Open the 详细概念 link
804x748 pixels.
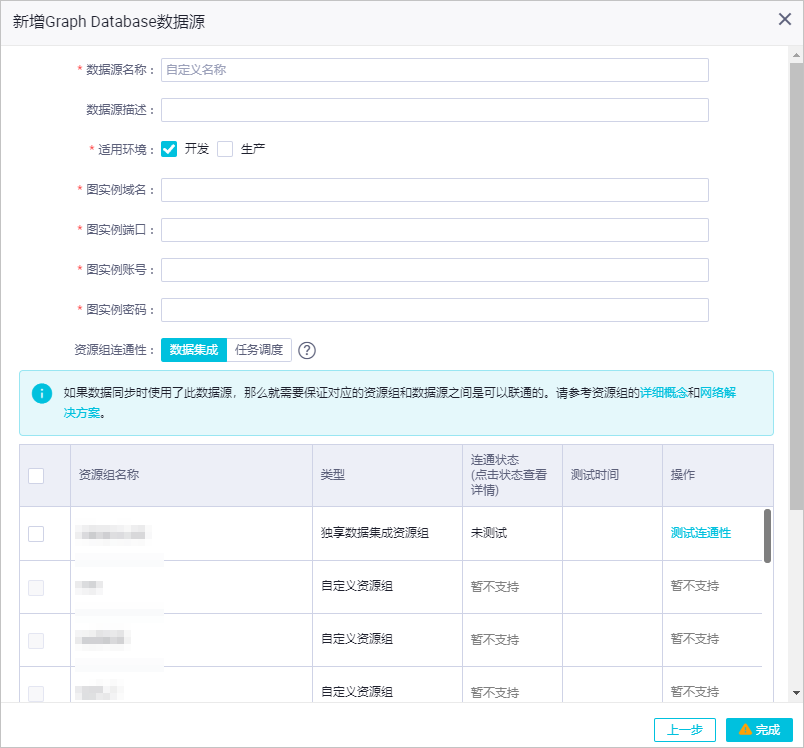(x=663, y=393)
